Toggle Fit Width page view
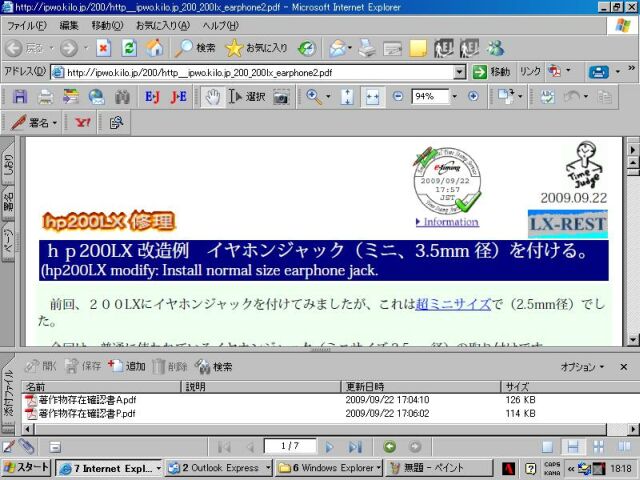The width and height of the screenshot is (640, 480). [372, 97]
